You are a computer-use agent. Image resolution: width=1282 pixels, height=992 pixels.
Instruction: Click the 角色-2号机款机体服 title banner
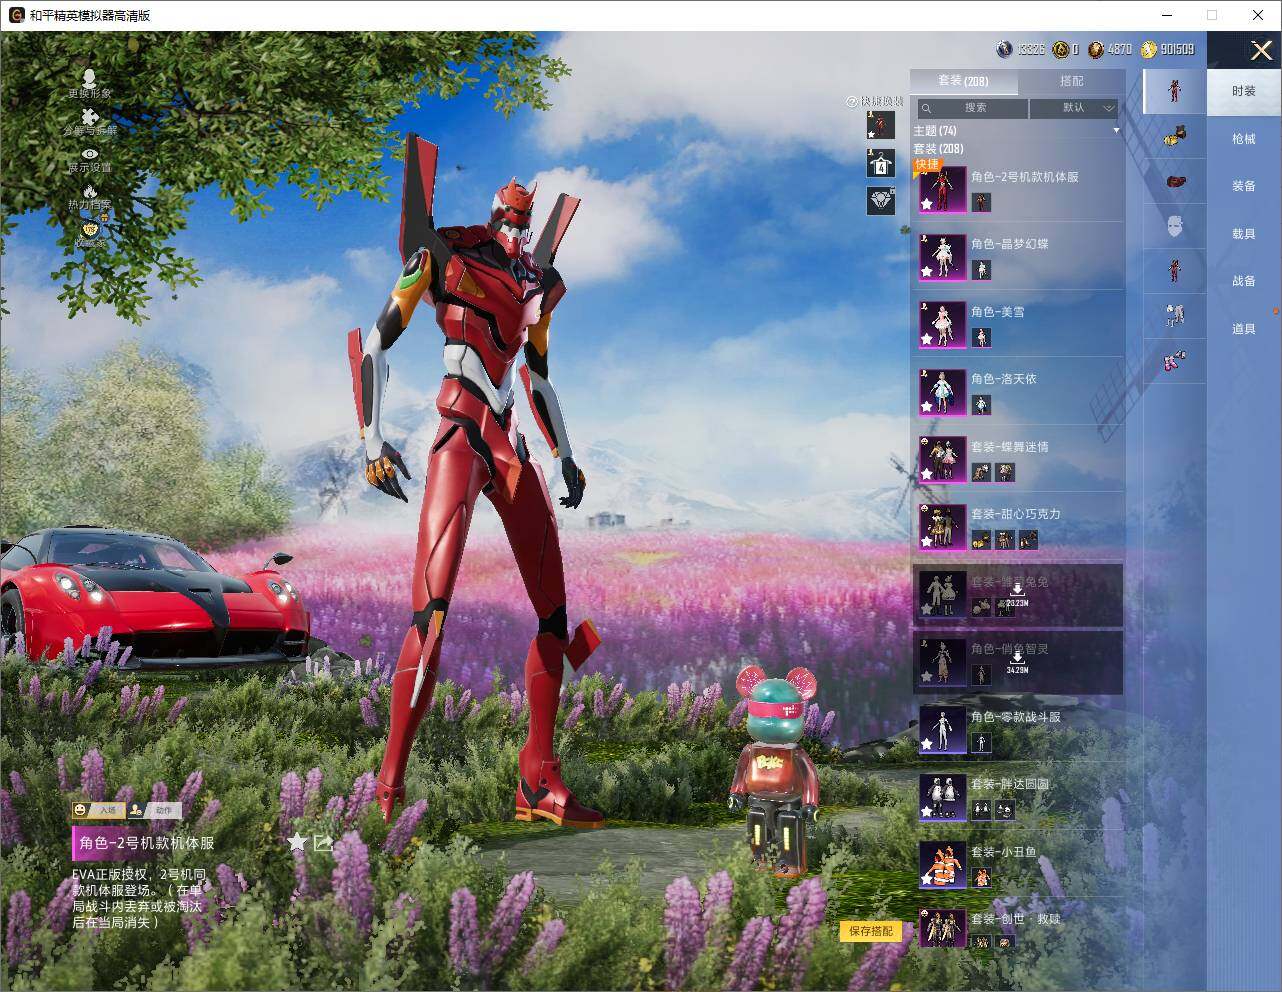[147, 843]
